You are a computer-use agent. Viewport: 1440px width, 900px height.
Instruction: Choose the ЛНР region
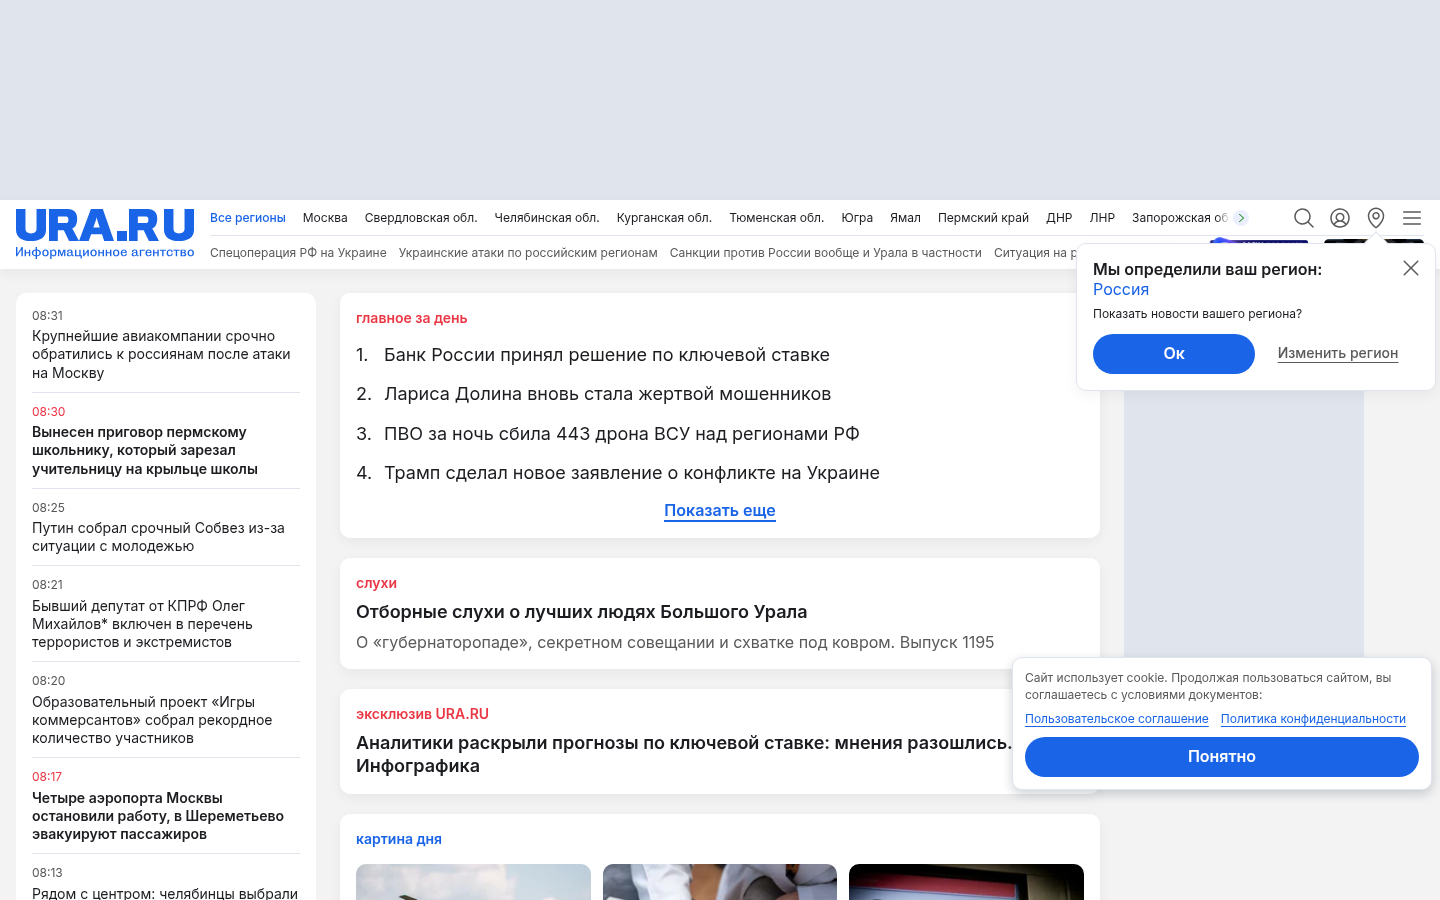coord(1102,218)
